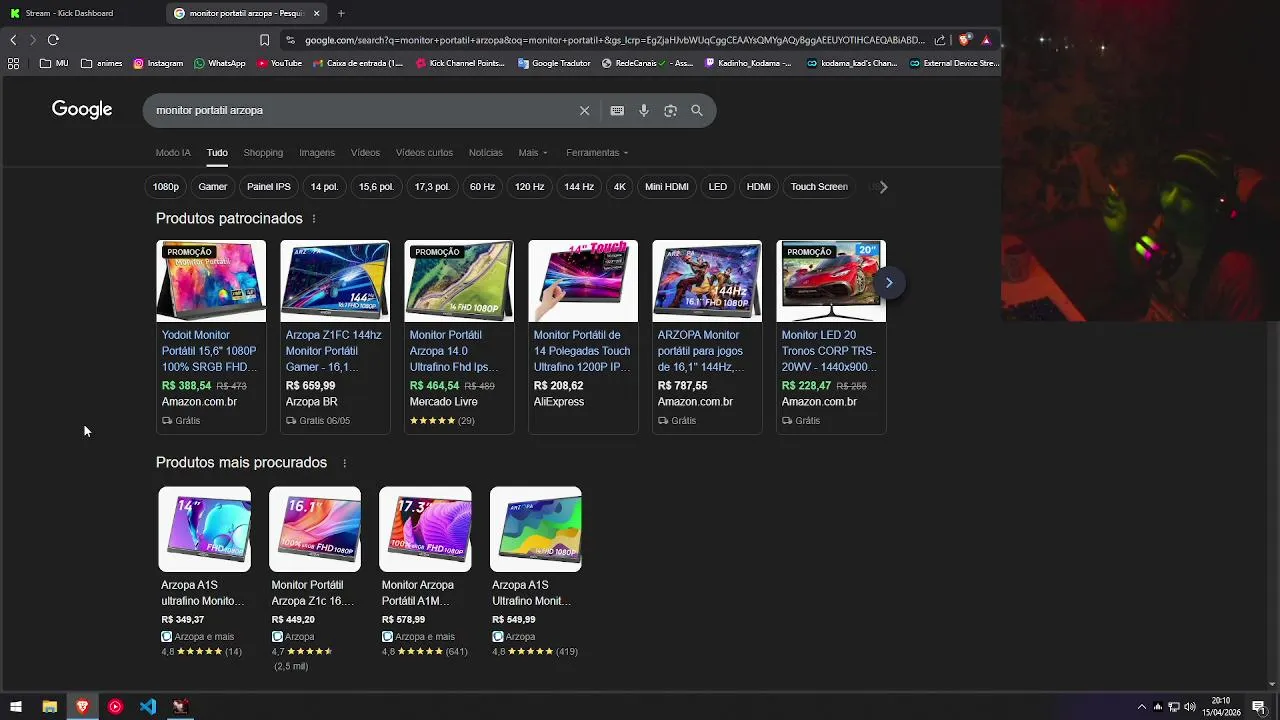Image resolution: width=1280 pixels, height=720 pixels.
Task: Apply the 144 Hz filter chip
Action: click(x=579, y=187)
